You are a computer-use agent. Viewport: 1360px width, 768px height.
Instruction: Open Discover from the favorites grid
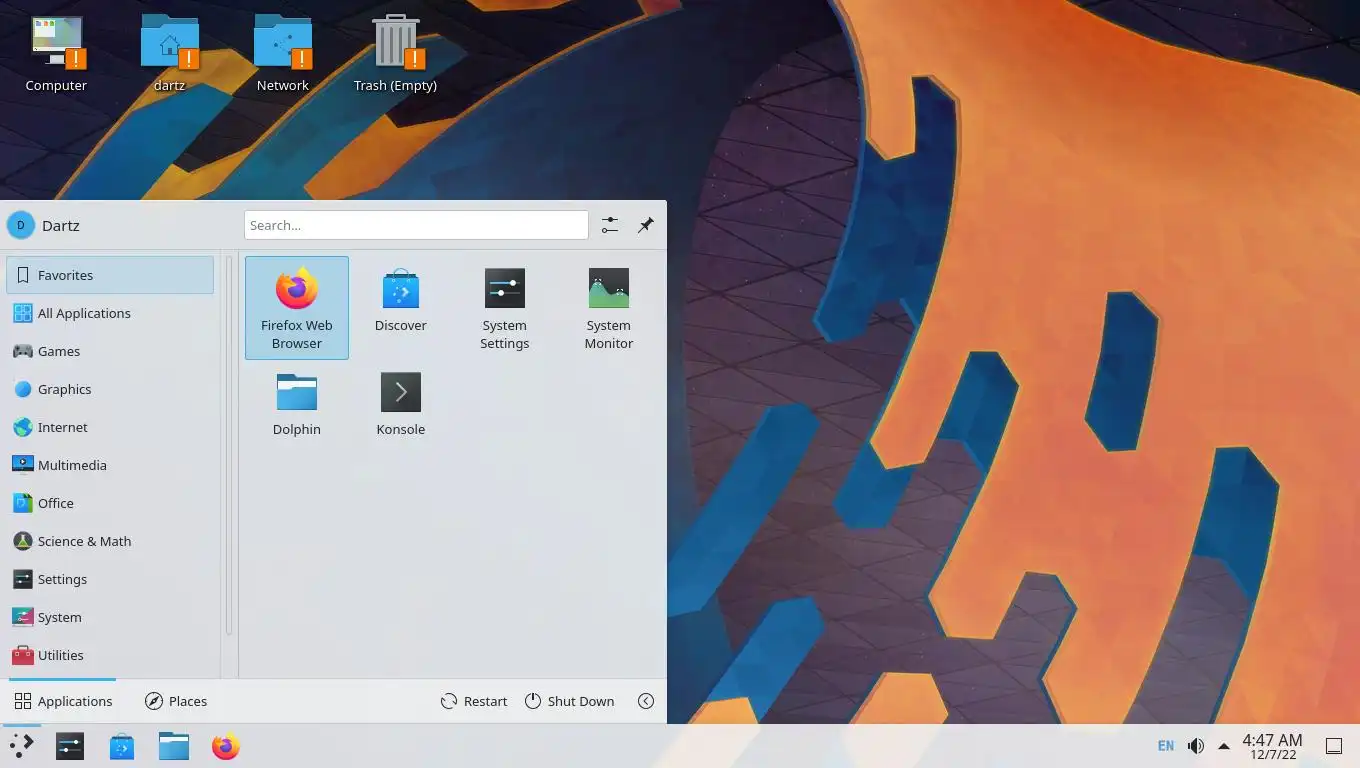click(401, 308)
